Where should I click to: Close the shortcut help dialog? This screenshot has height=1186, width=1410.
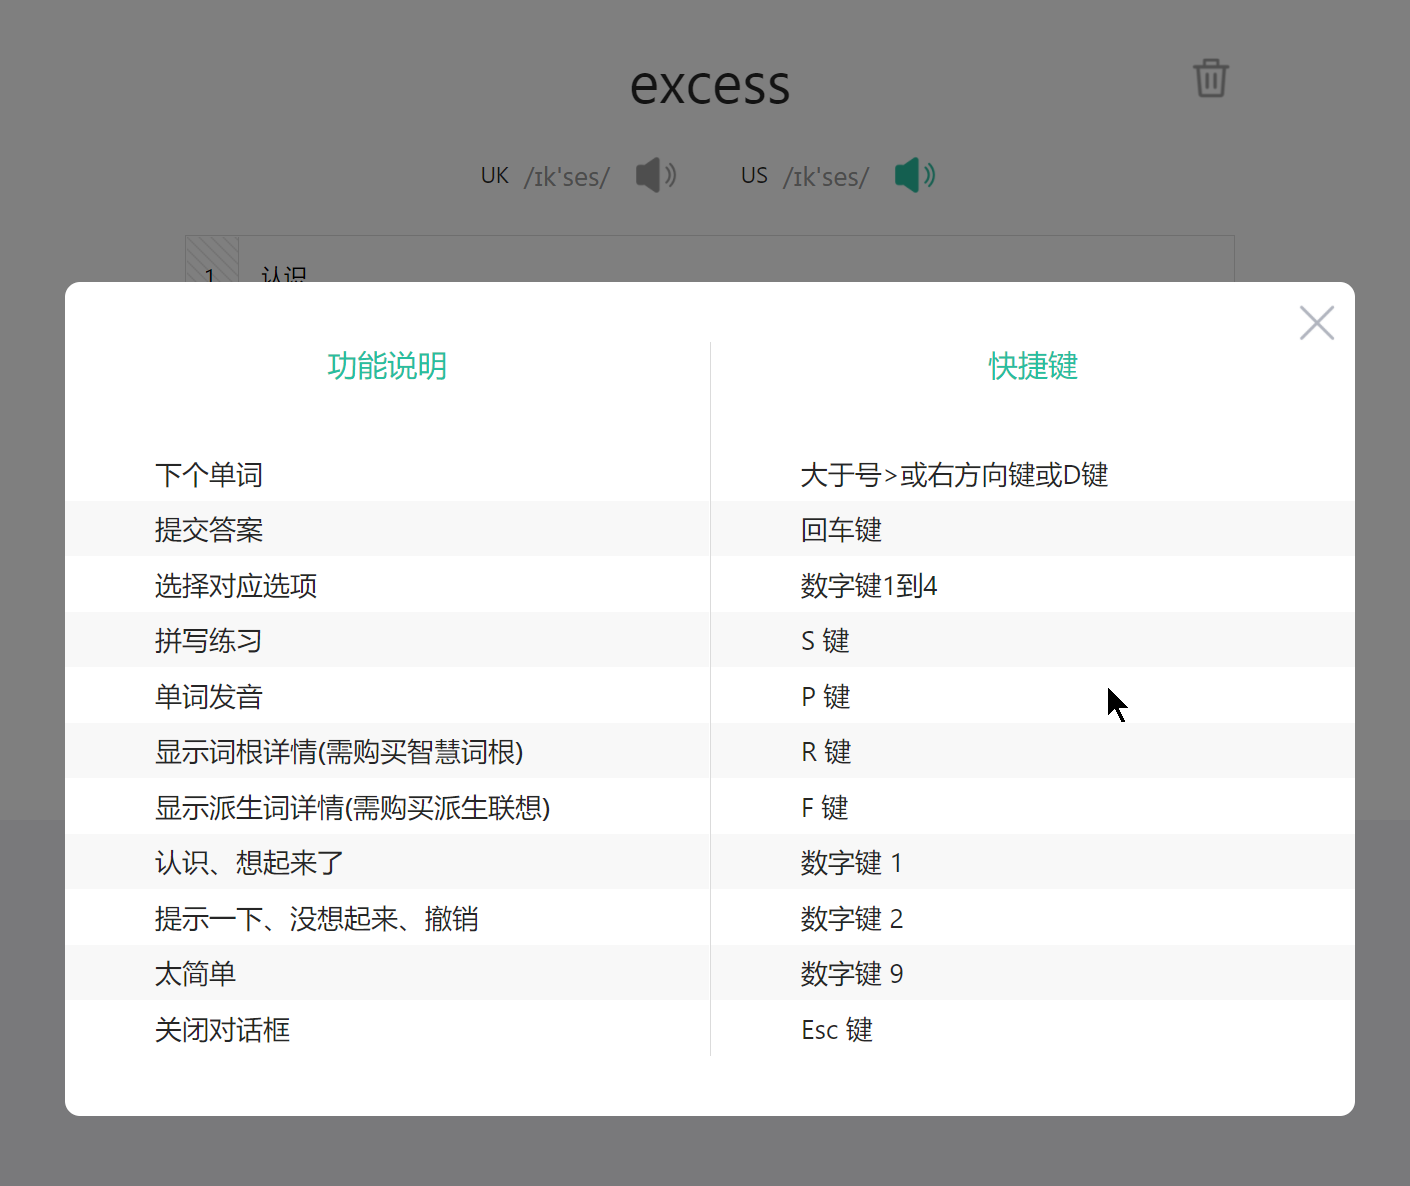[x=1316, y=323]
